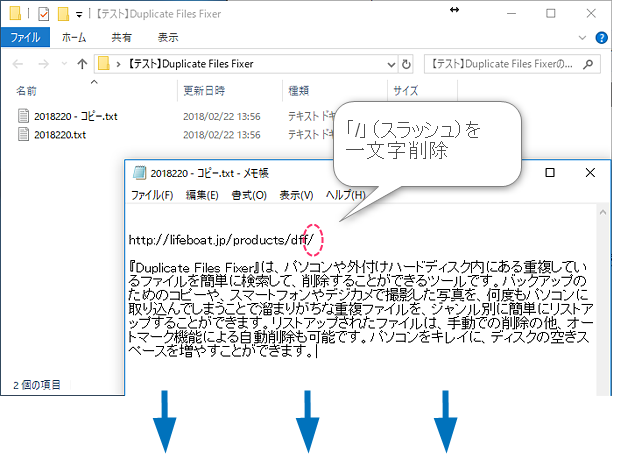Click the Explorer help question mark icon
The image size is (617, 458).
(601, 38)
